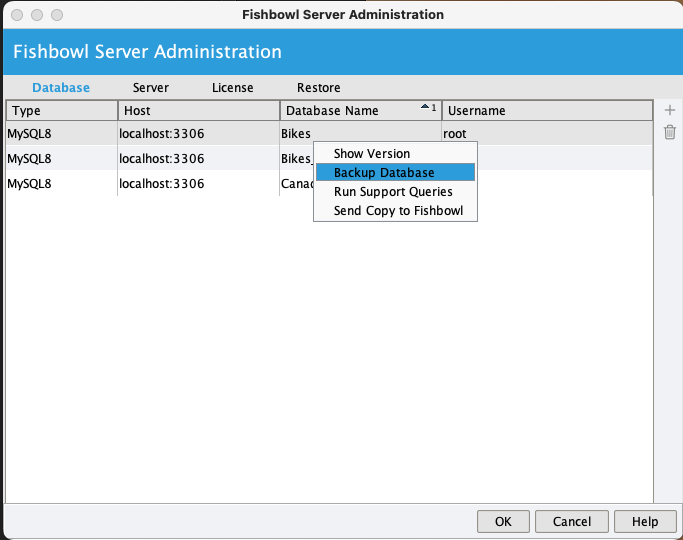Select MySQL8 type in the second row
Viewport: 683px width, 540px height.
coord(61,159)
